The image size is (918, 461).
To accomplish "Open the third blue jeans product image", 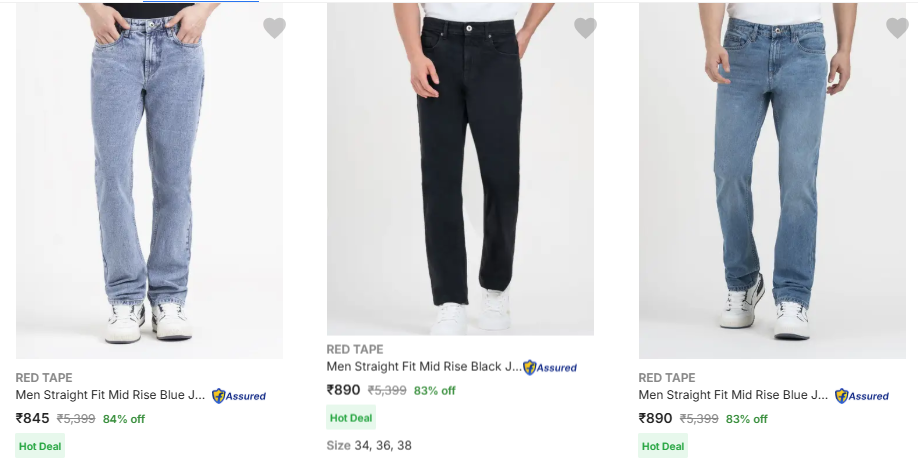I will [x=772, y=180].
